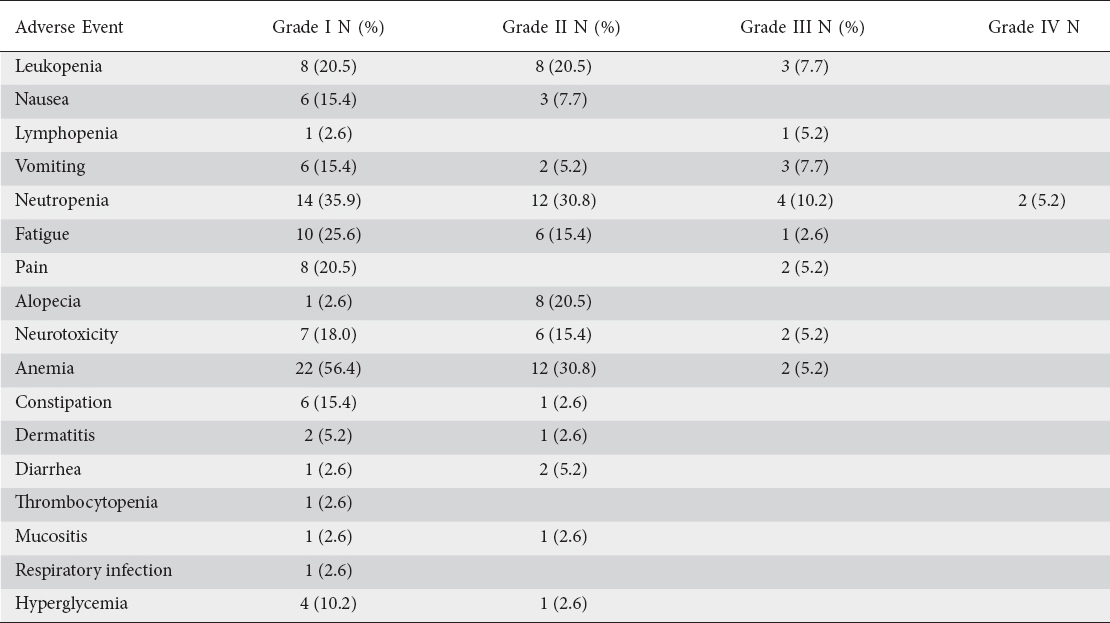Click Anemia's Grade I value 22 (56.4)
Viewport: 1110px width, 623px height.
point(328,369)
